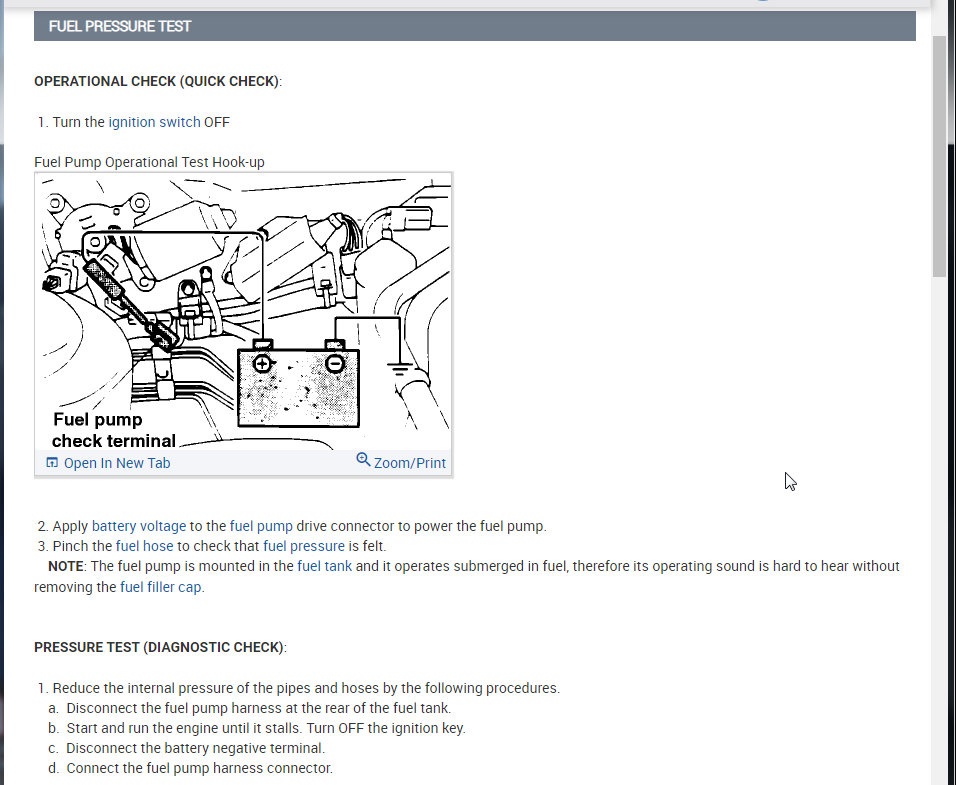Click 'Disconnect the fuel pump harness' step text
Image resolution: width=956 pixels, height=785 pixels.
[259, 708]
